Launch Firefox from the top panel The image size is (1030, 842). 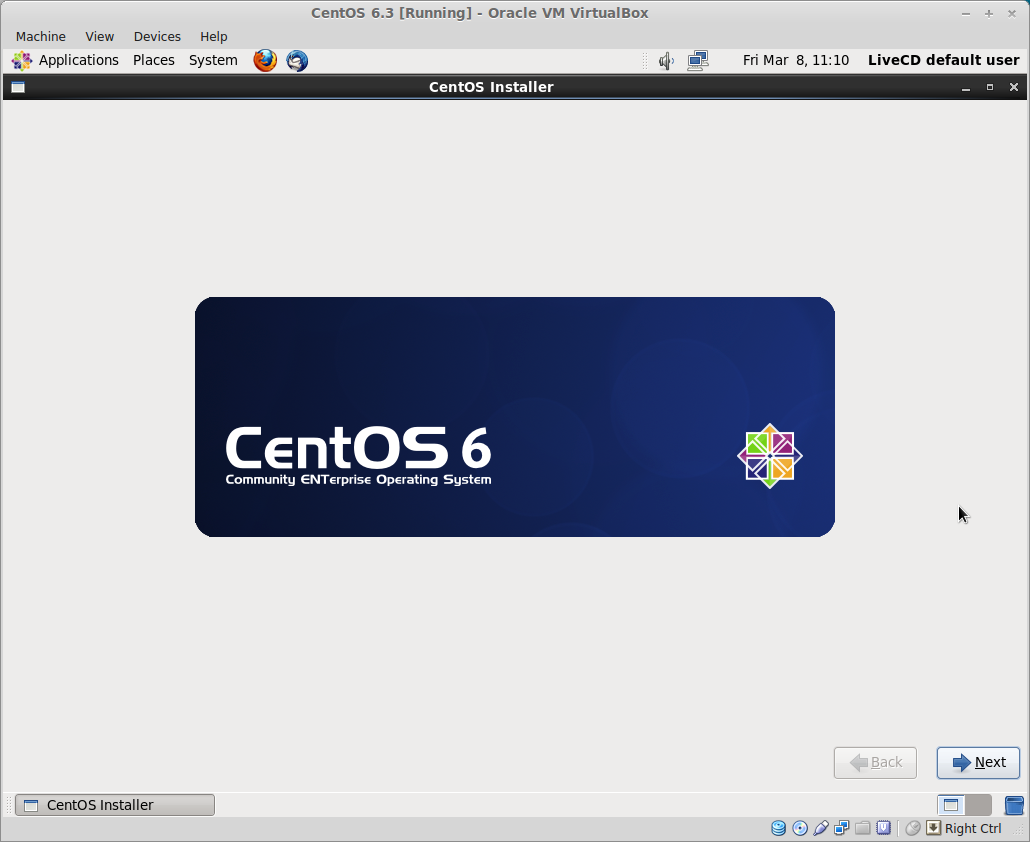264,60
